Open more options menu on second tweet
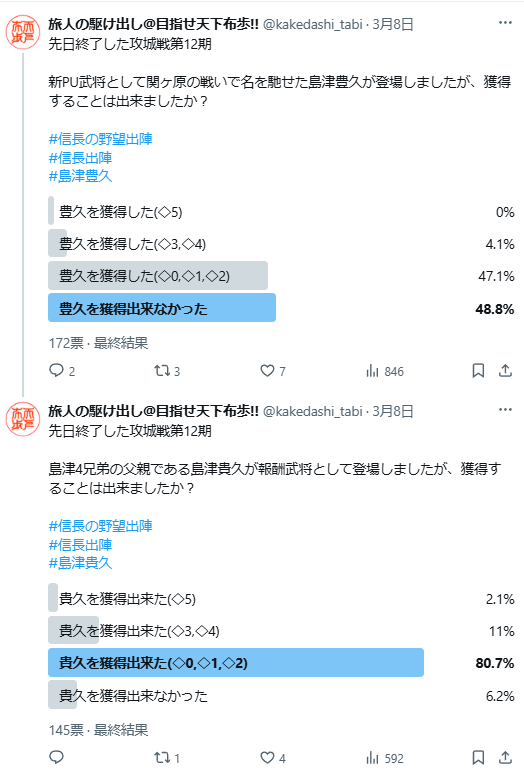The height and width of the screenshot is (775, 524). [505, 410]
